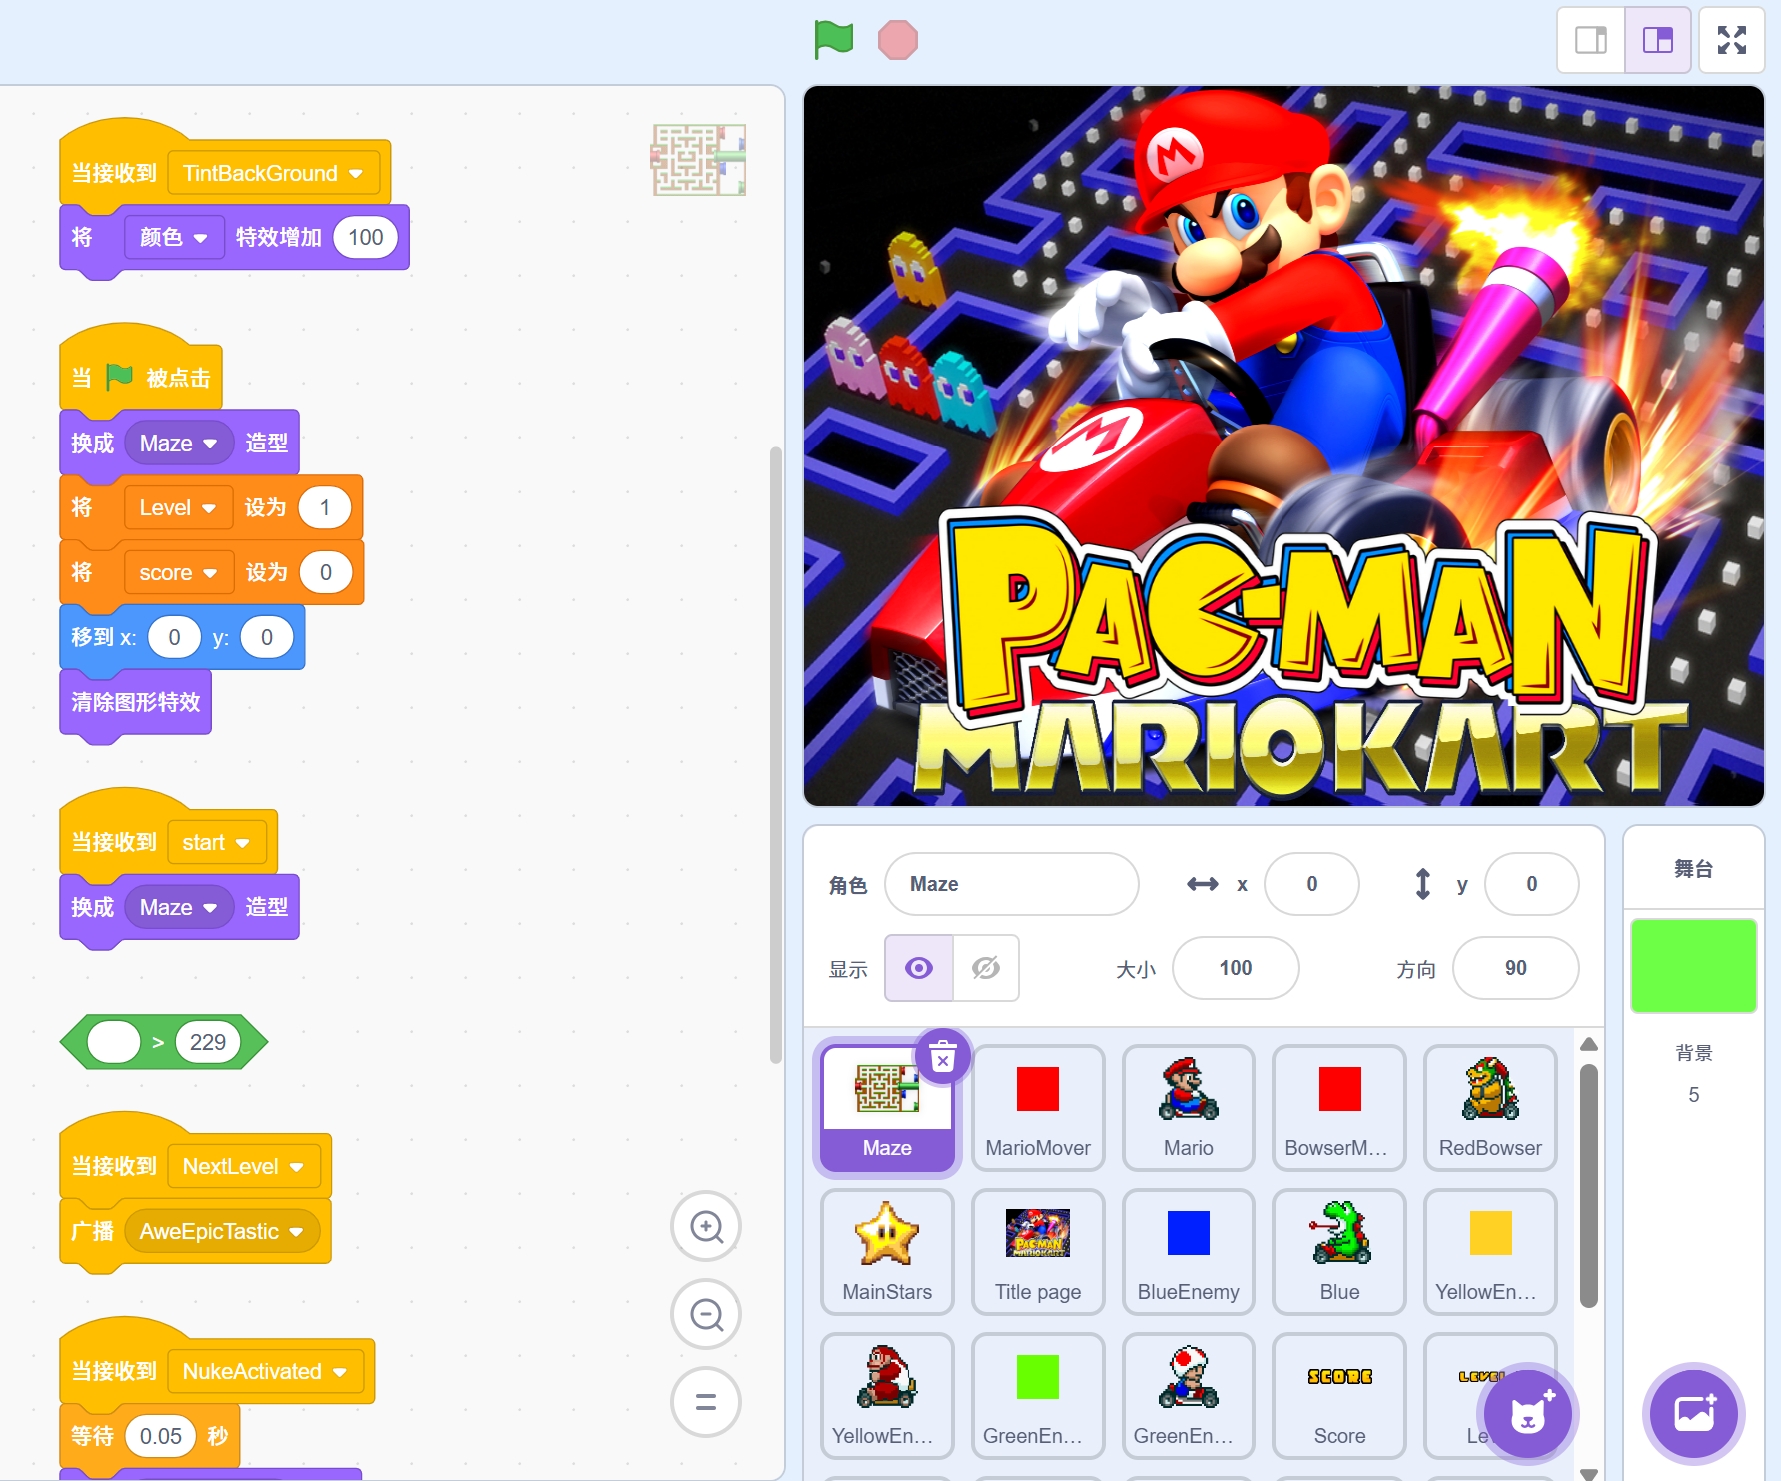This screenshot has width=1781, height=1481.
Task: Open the choose a backdrop button
Action: [1694, 1413]
